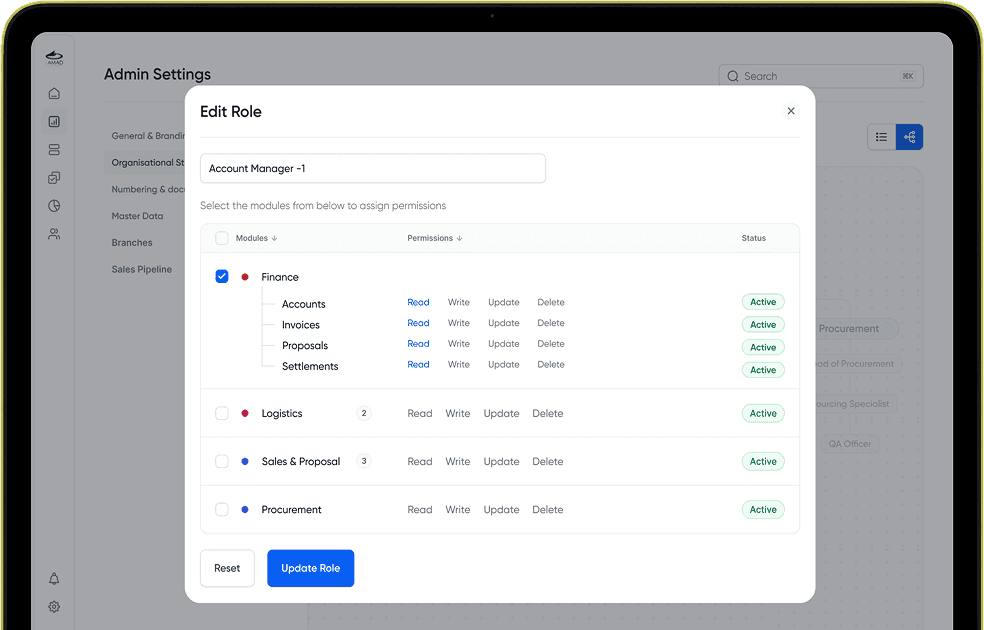Click the Account Manager role name field
Screen dimensions: 984x630
click(373, 169)
